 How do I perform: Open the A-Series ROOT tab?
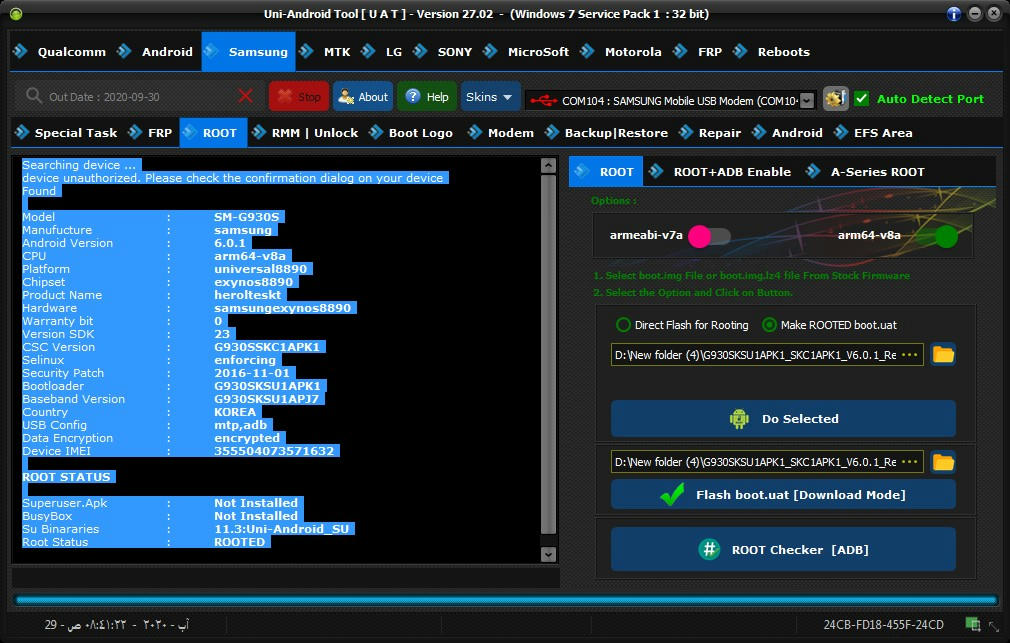[865, 171]
